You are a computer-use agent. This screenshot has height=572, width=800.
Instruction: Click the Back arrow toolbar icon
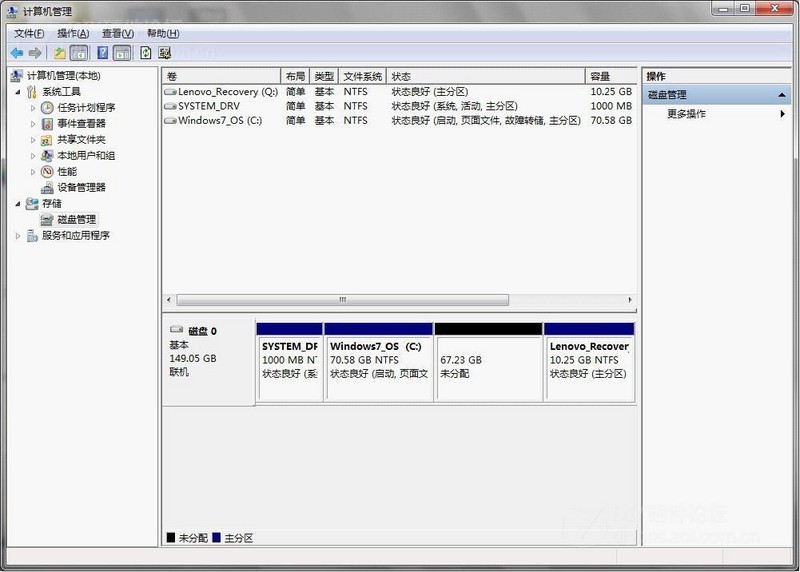17,53
